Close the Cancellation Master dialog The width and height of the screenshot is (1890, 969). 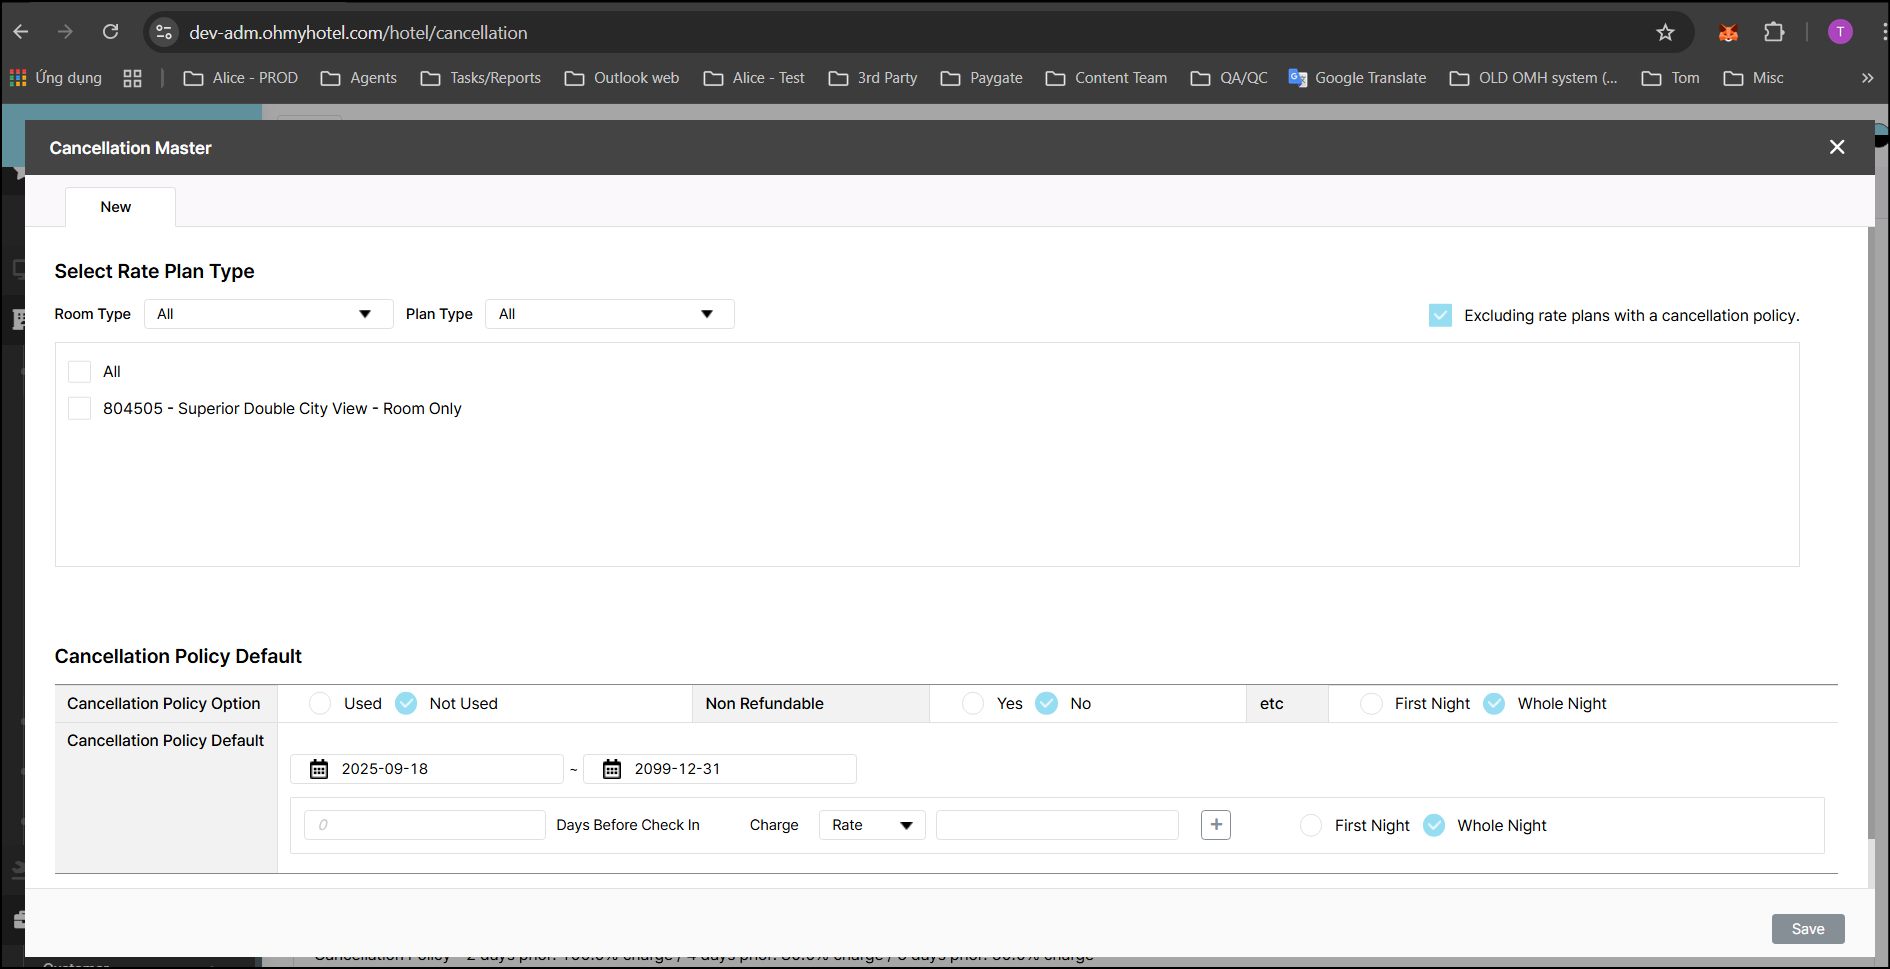point(1836,147)
